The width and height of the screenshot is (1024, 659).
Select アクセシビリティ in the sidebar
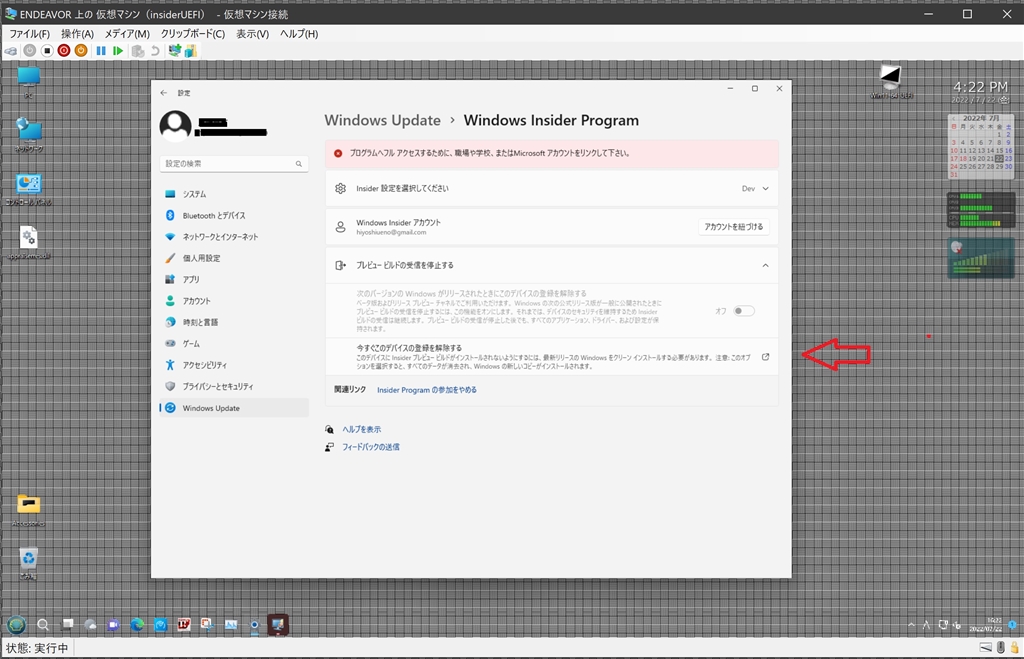click(x=234, y=365)
